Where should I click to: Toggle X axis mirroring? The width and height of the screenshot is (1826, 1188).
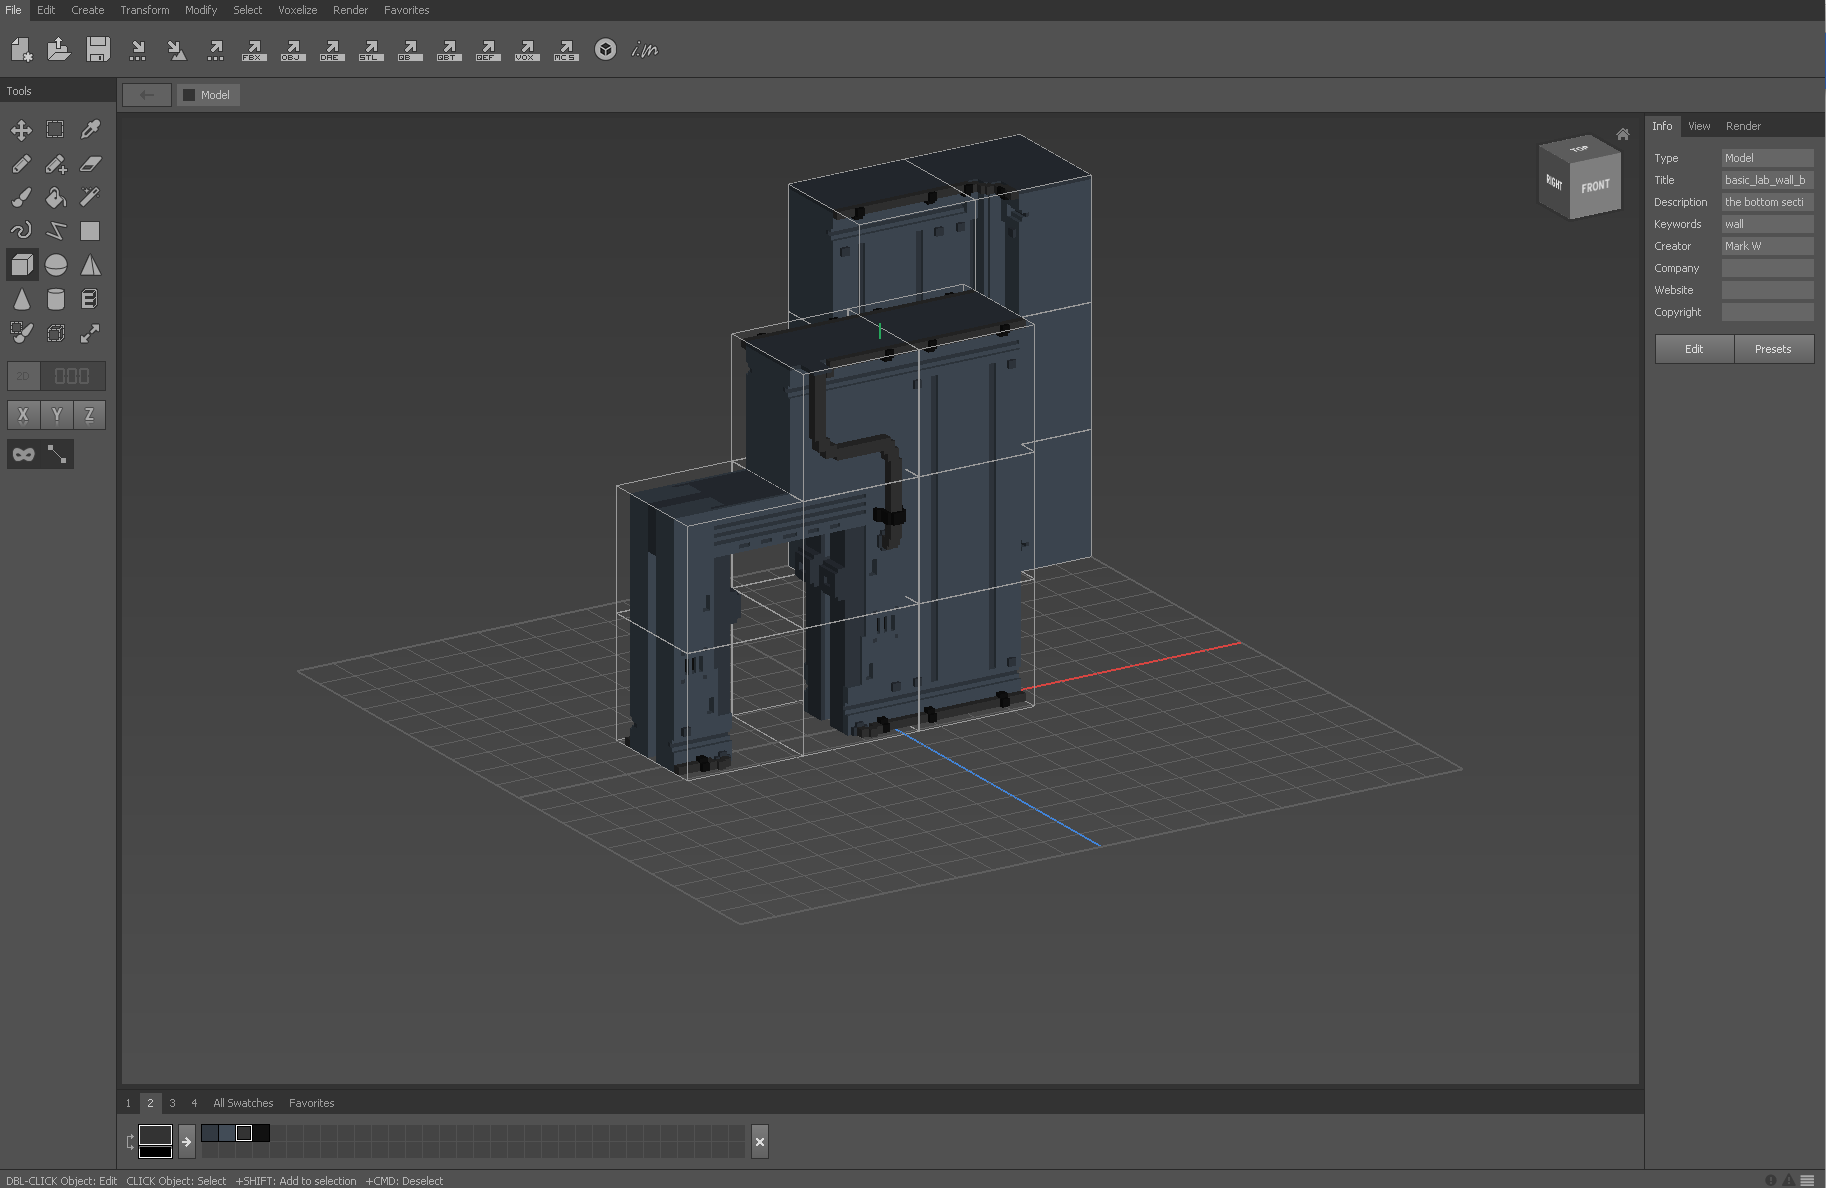(23, 415)
